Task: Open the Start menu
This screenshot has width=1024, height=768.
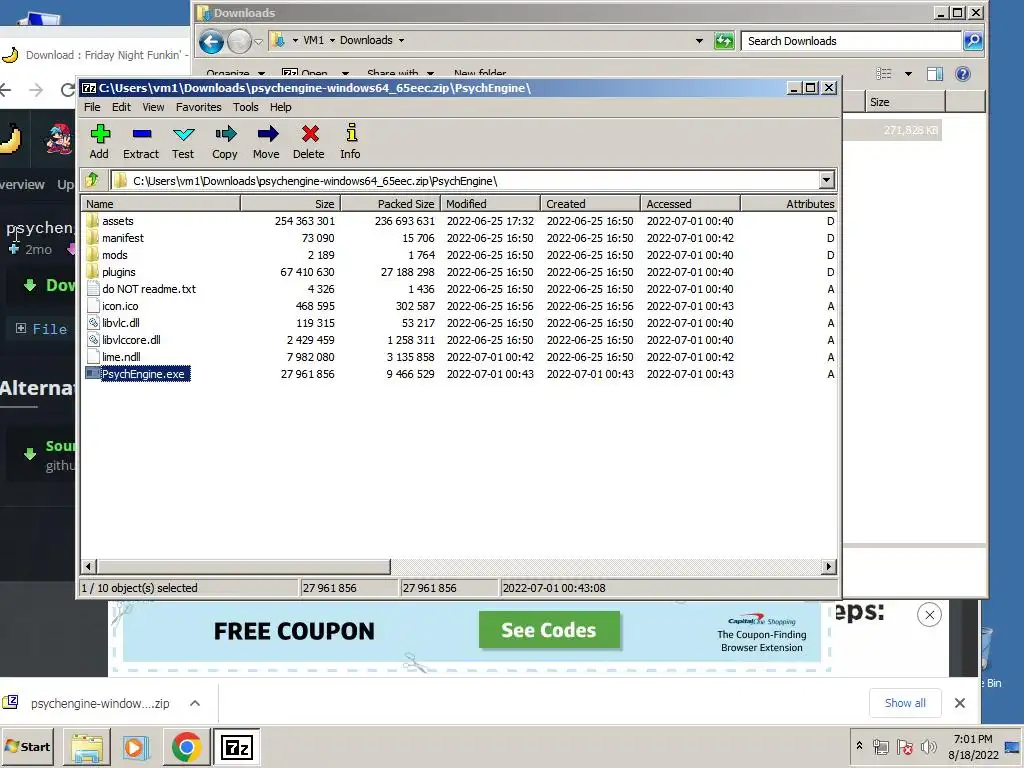Action: [27, 746]
